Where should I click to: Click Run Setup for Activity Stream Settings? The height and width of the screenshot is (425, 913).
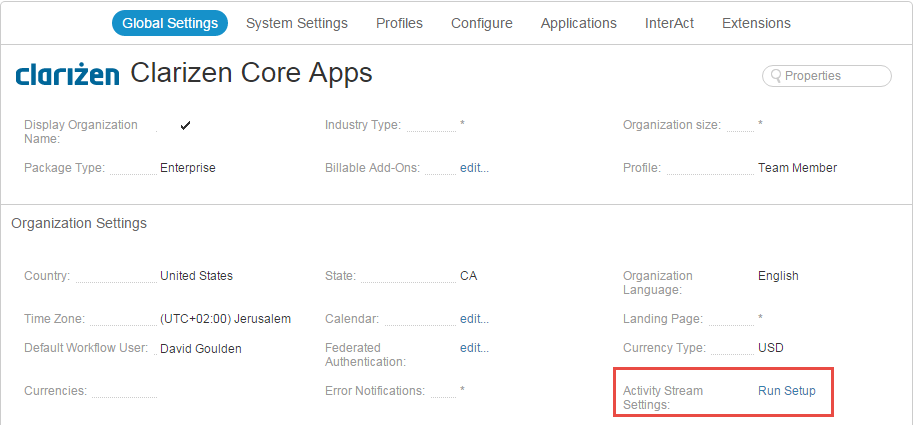coord(787,391)
